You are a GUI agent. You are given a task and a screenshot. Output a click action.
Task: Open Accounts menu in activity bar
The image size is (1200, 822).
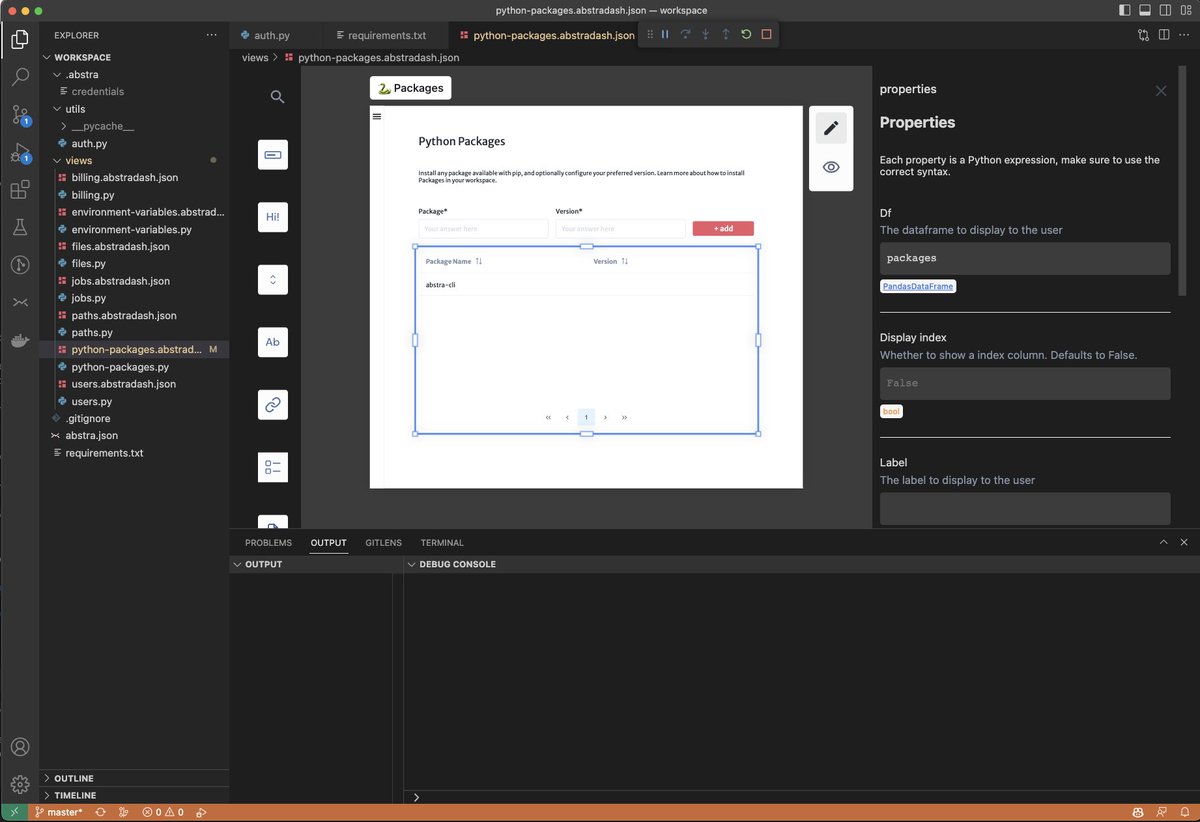tap(19, 747)
